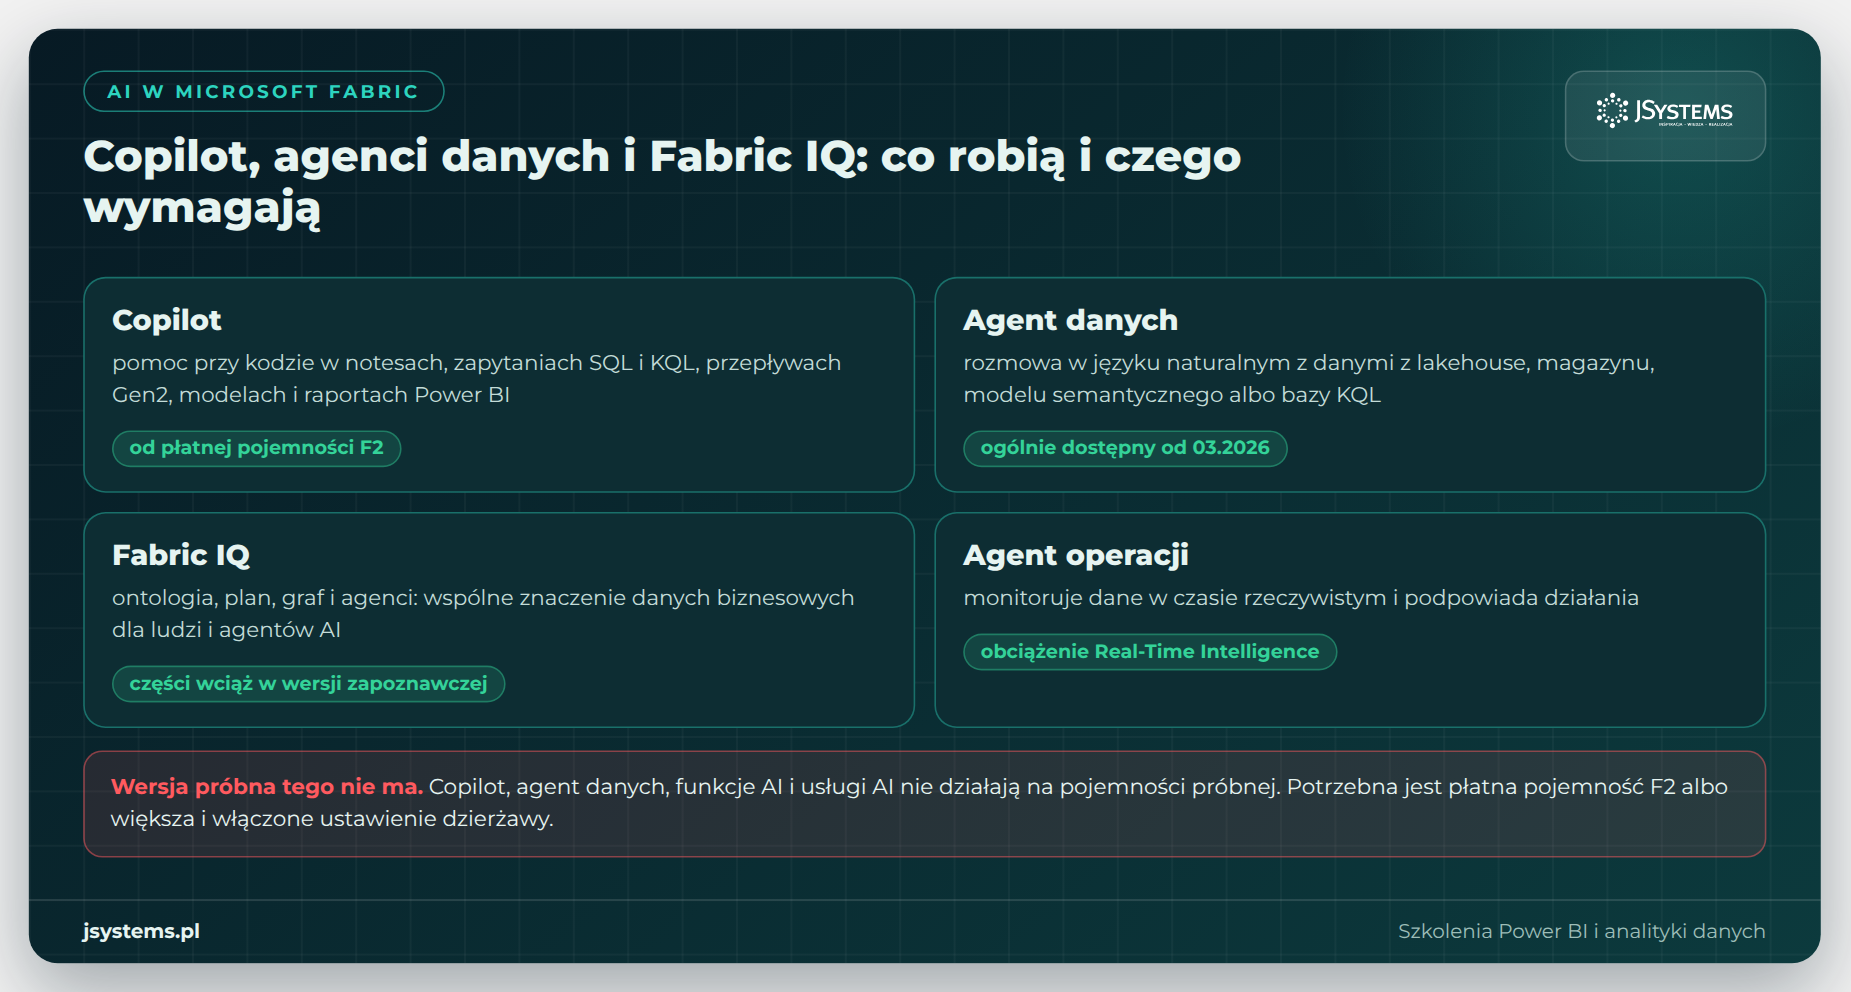The width and height of the screenshot is (1851, 992).
Task: Select the 'Agent operacji' card heading
Action: tap(1075, 555)
